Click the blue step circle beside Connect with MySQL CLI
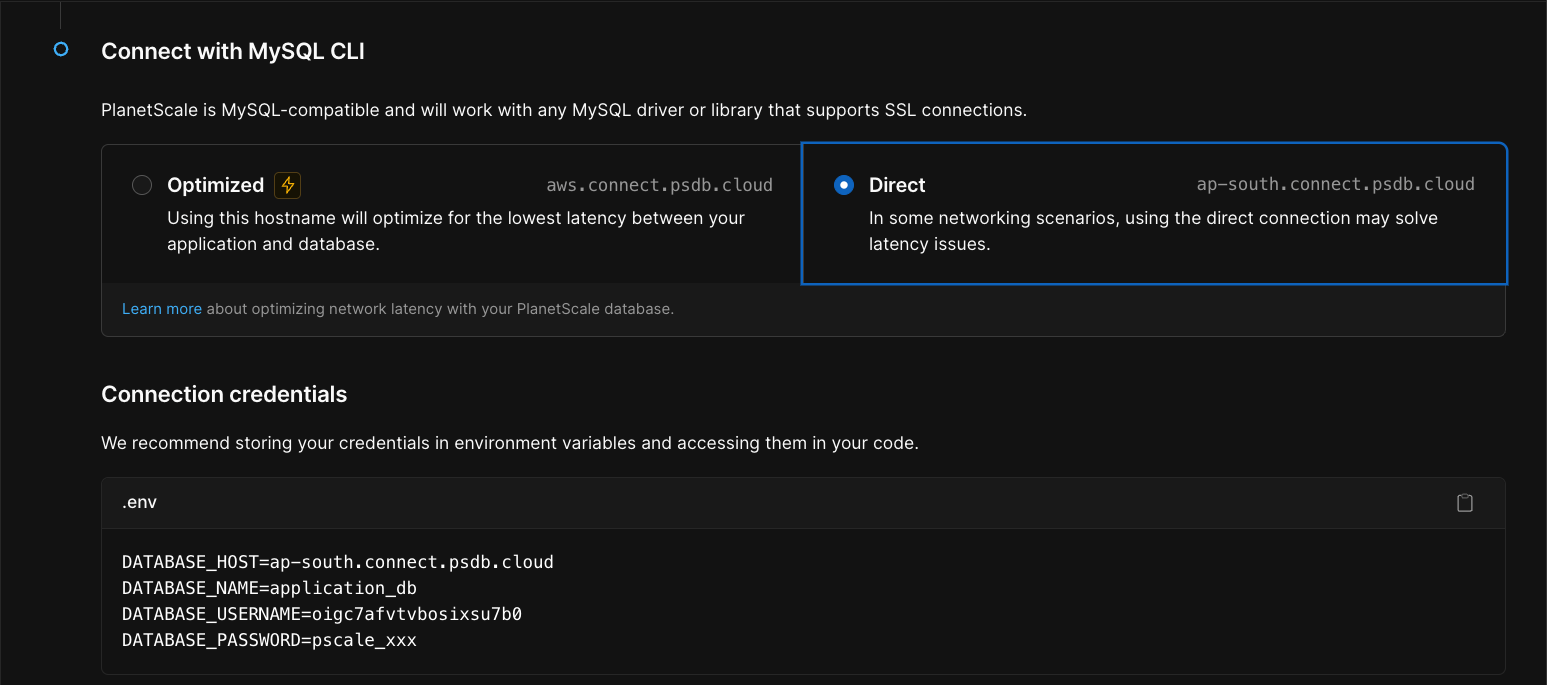 [x=61, y=49]
